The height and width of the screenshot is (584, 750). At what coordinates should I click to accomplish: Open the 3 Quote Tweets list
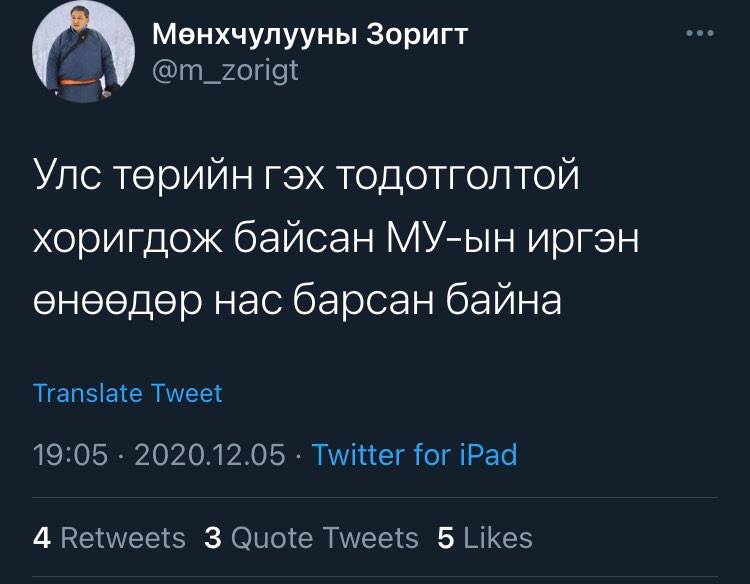311,537
